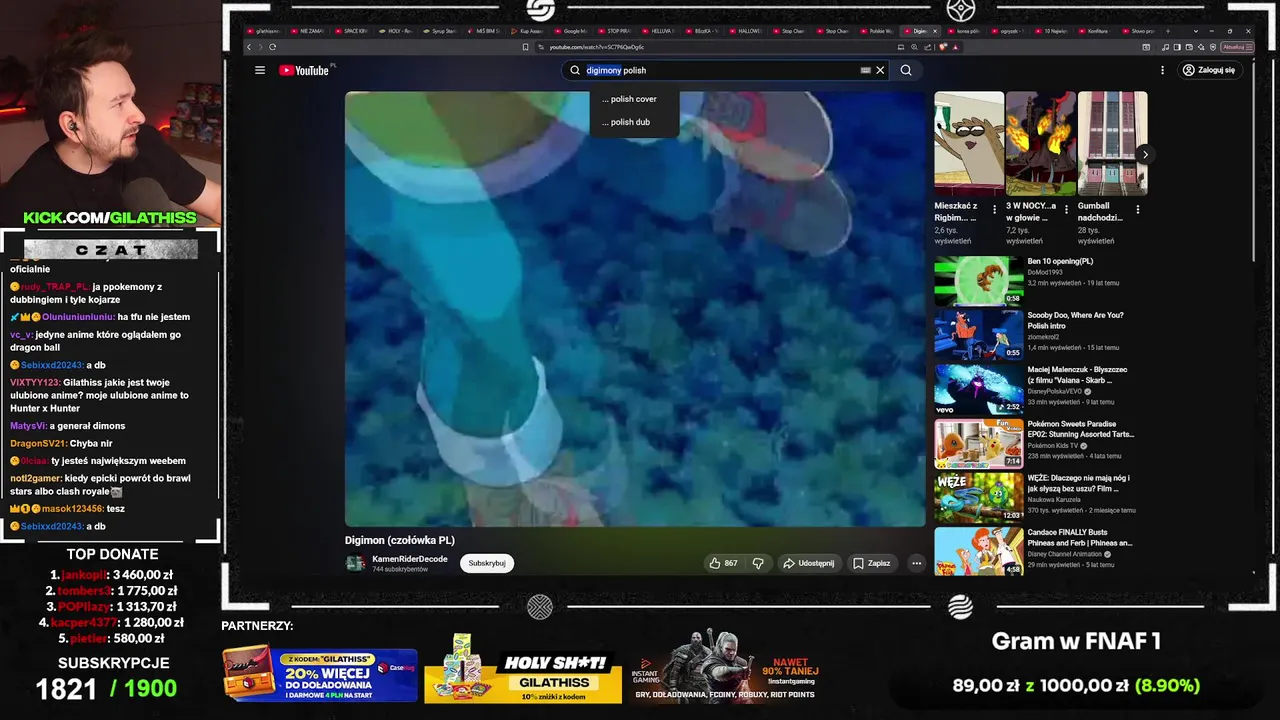Click the Subskrybuj button
The image size is (1280, 720).
tap(487, 563)
